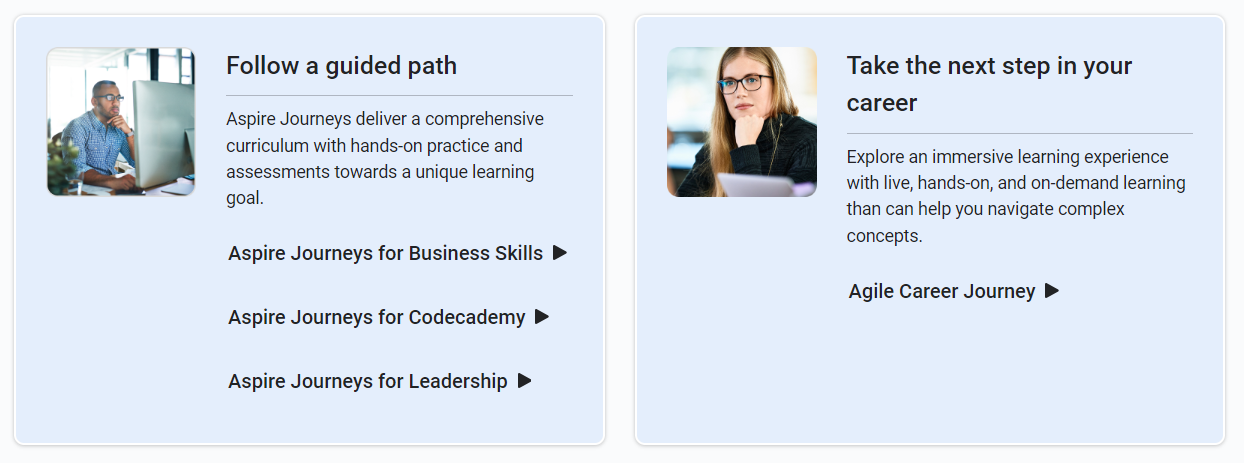1244x463 pixels.
Task: Click the divider line under the career heading
Action: tap(1019, 133)
